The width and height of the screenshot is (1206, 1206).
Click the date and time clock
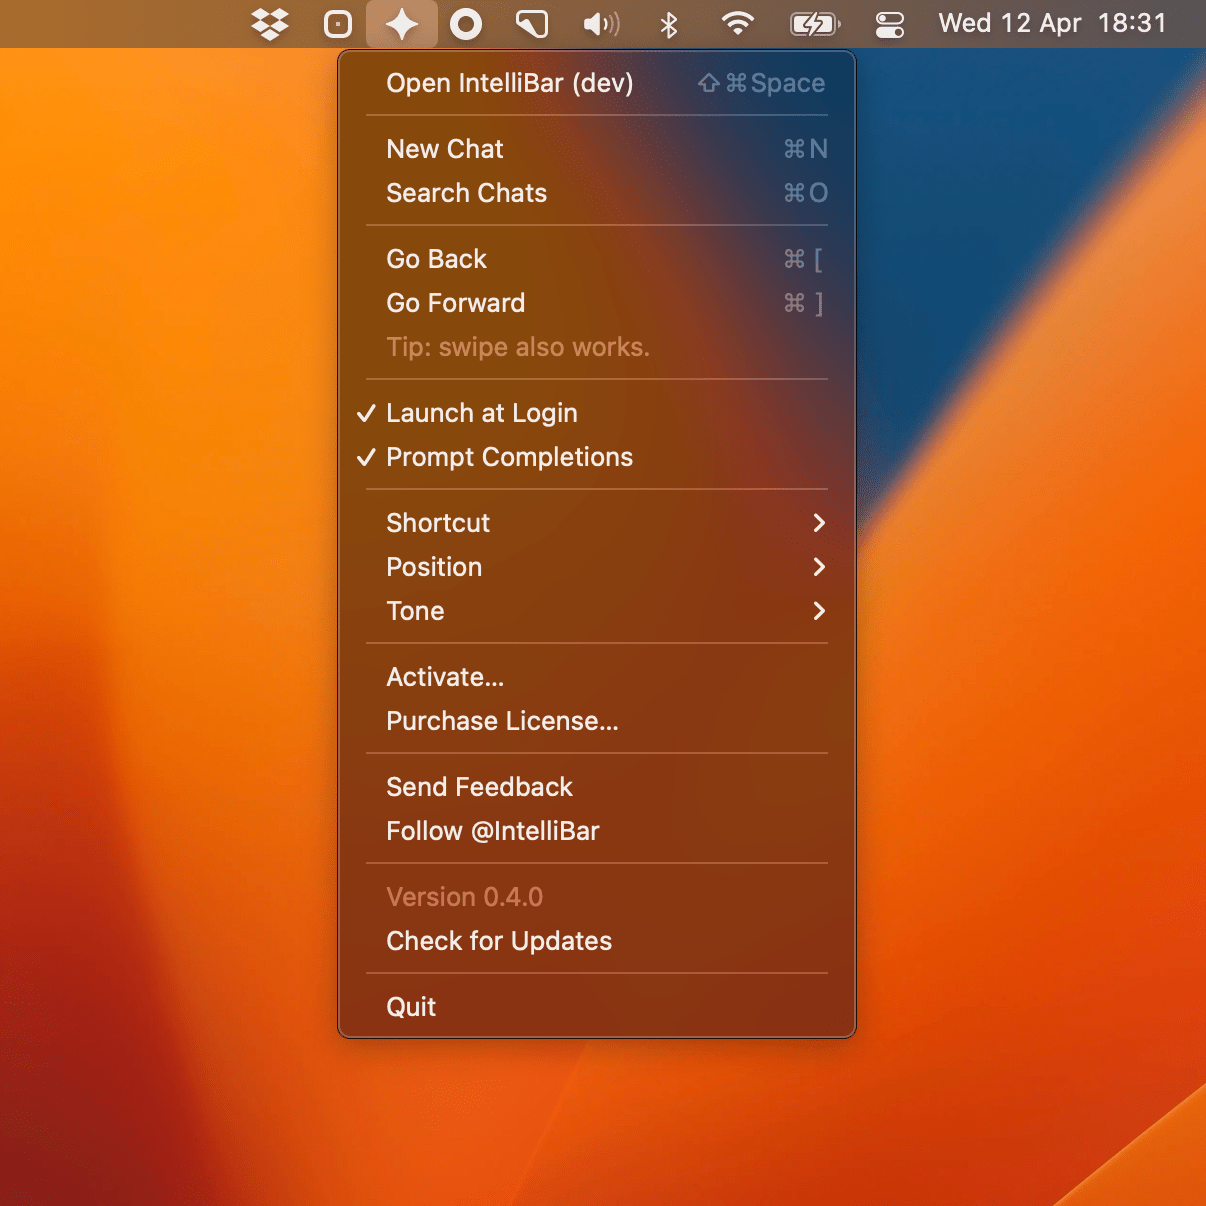tap(1052, 24)
